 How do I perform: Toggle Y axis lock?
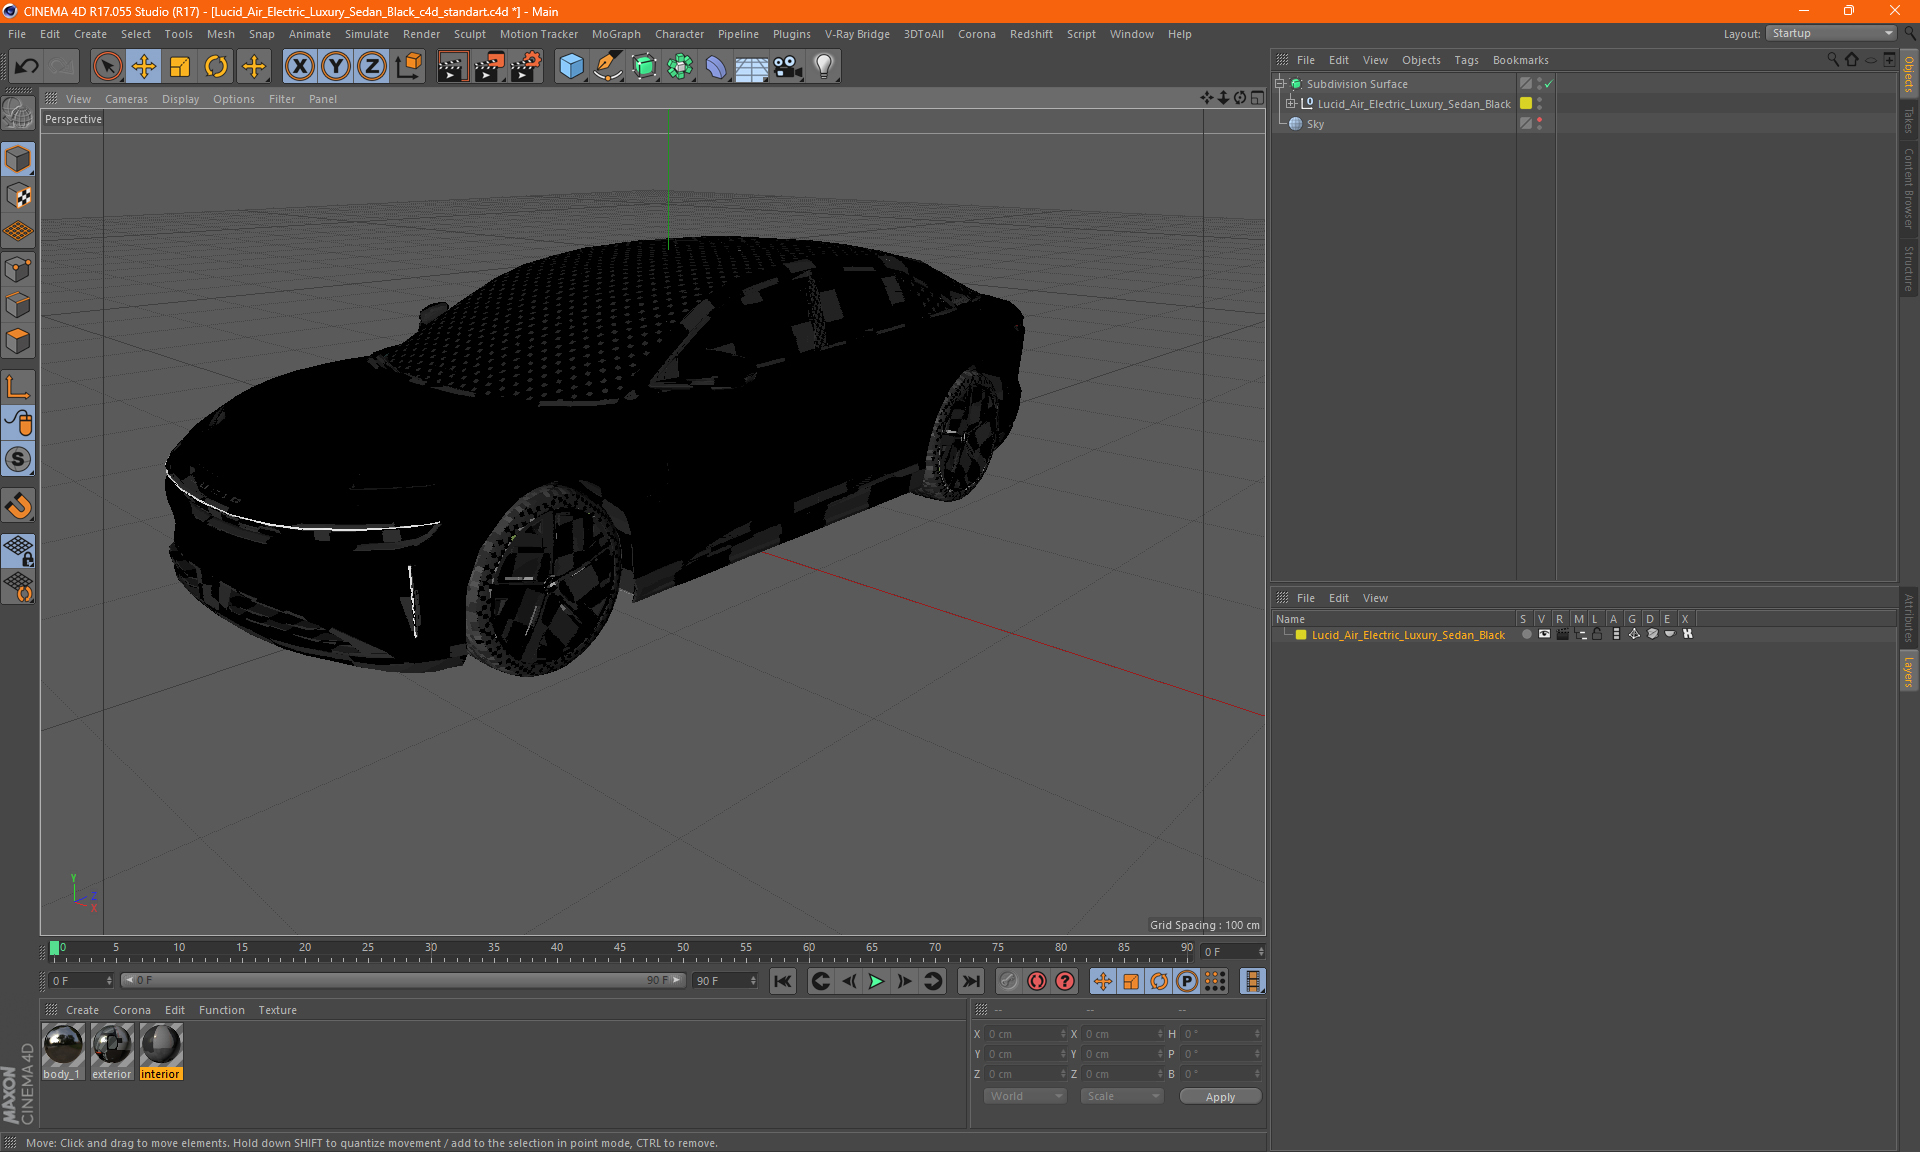coord(336,67)
